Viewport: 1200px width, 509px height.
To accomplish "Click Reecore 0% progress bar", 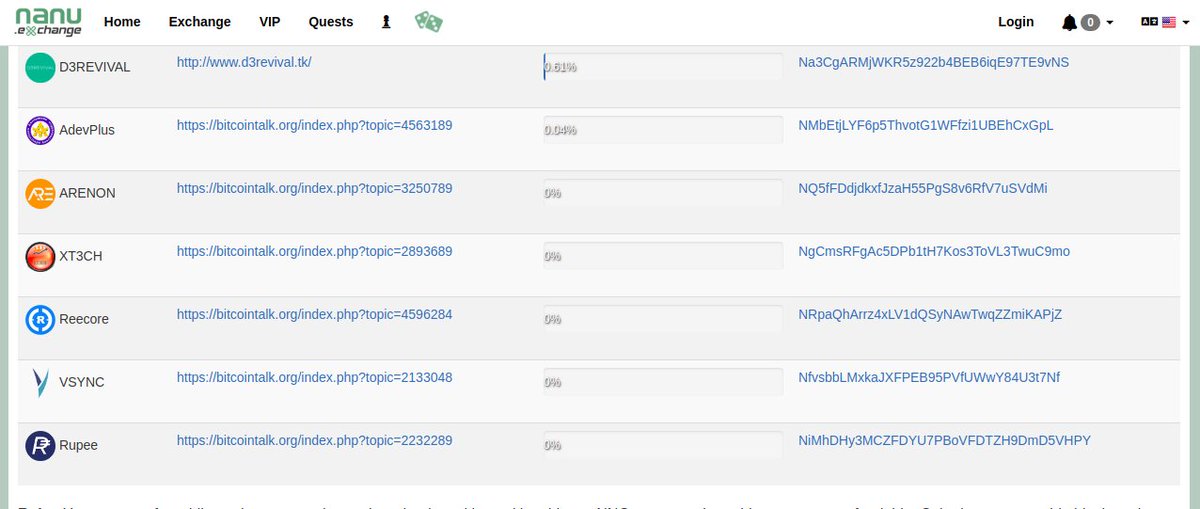I will (663, 319).
